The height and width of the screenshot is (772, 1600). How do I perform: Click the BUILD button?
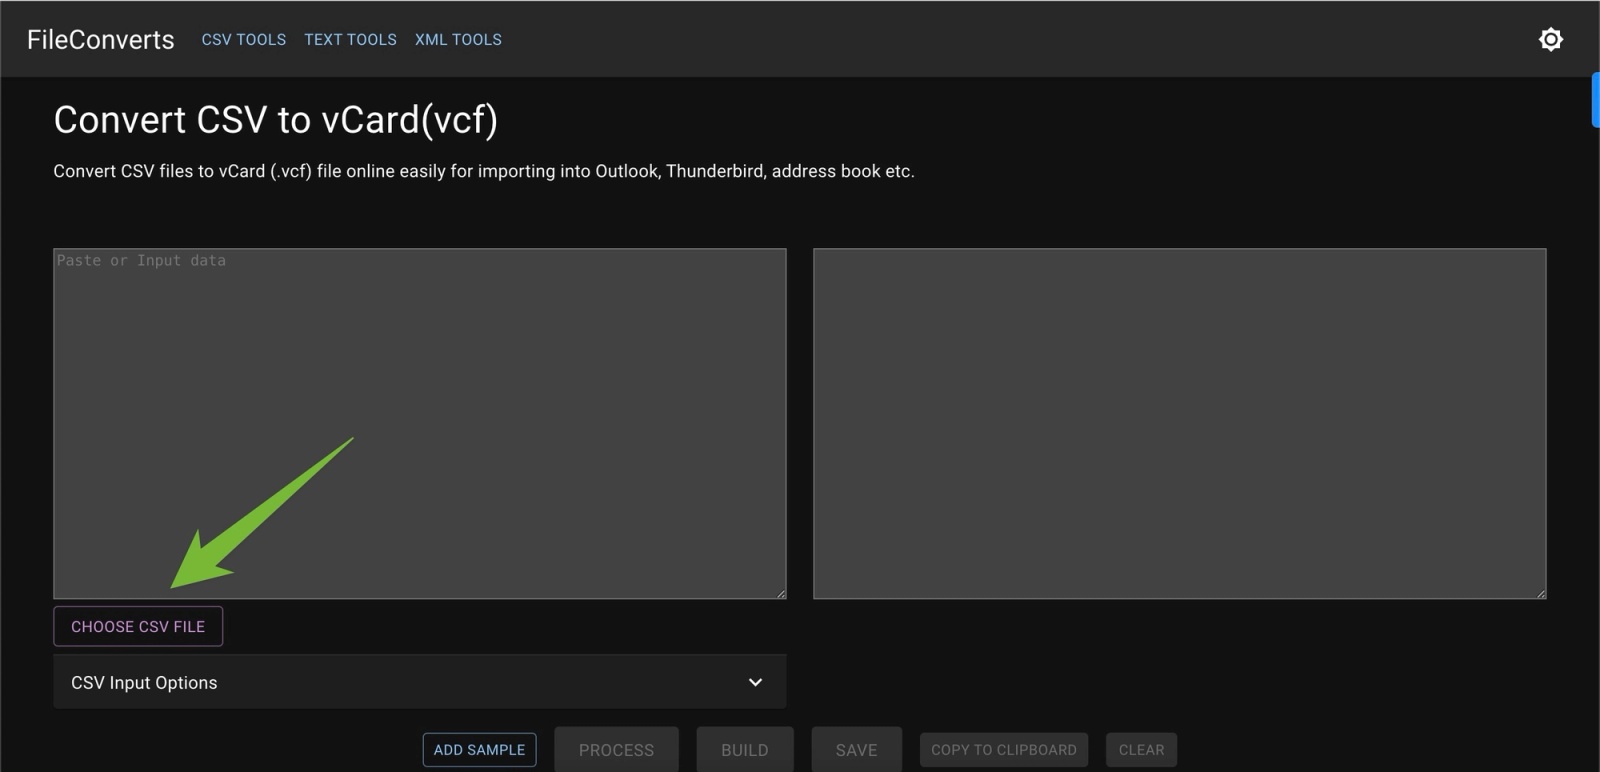point(745,750)
